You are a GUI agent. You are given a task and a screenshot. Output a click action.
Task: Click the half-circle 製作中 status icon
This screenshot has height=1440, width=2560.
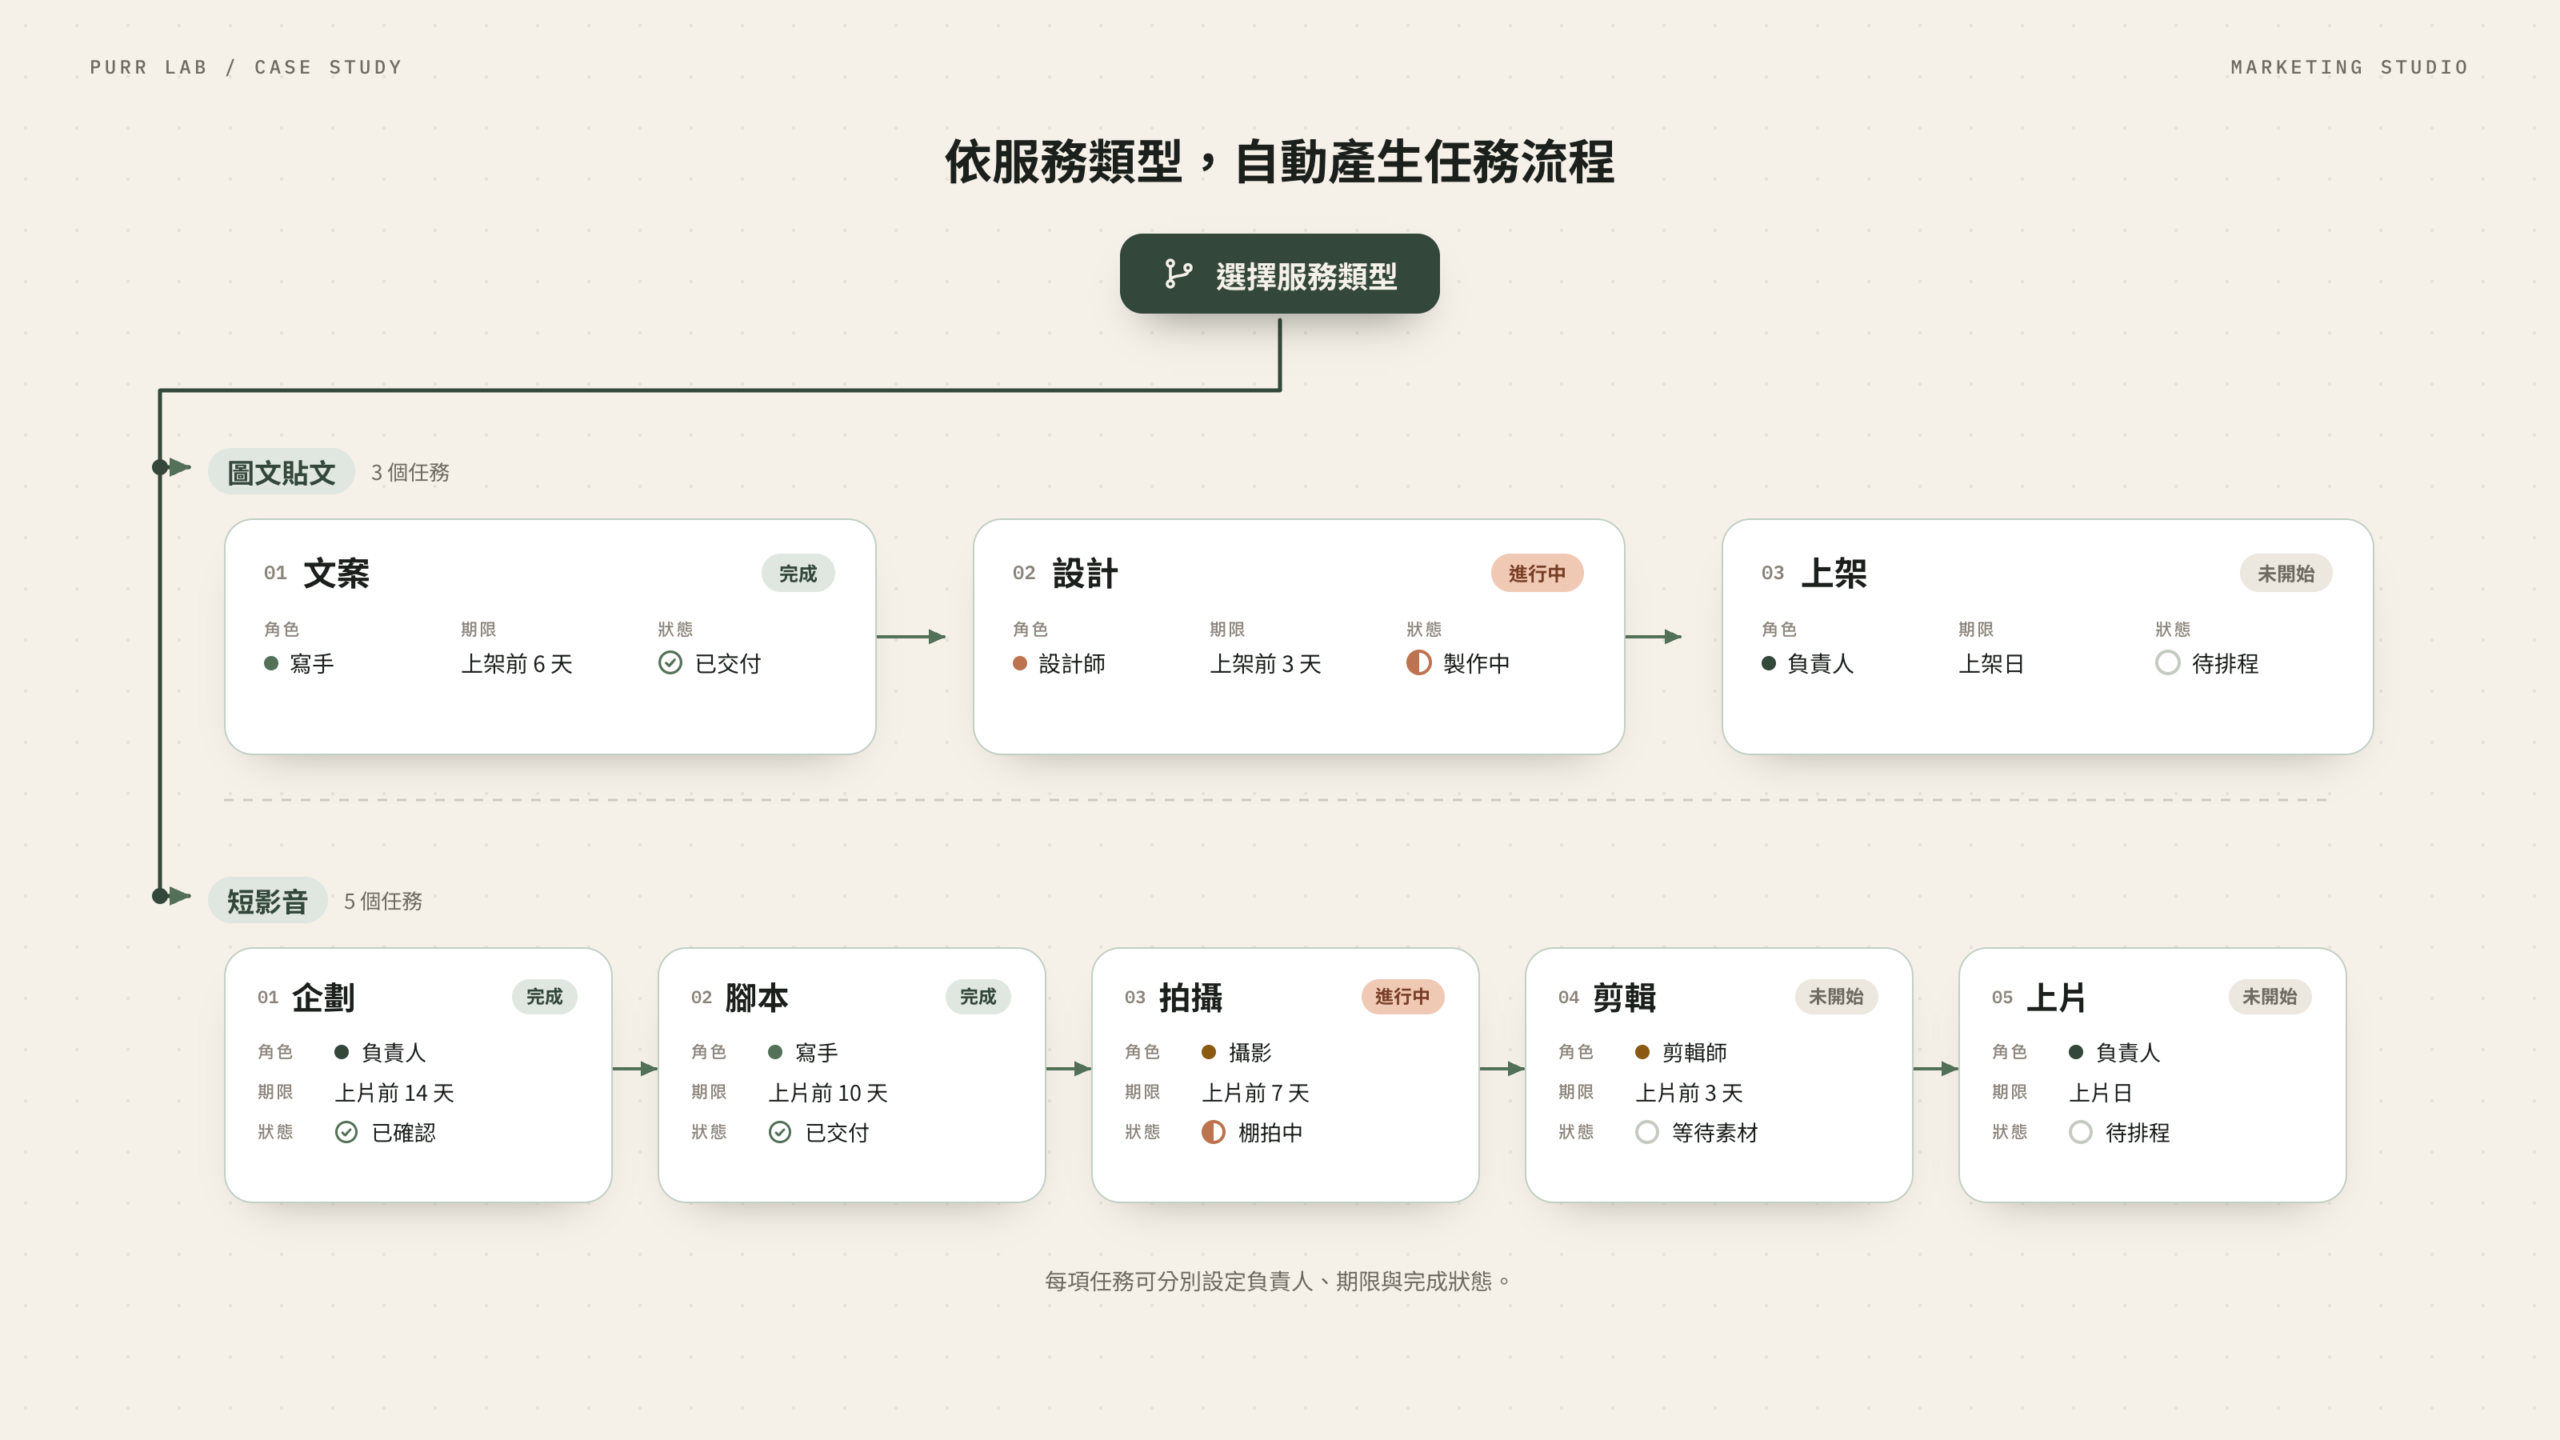(x=1418, y=663)
